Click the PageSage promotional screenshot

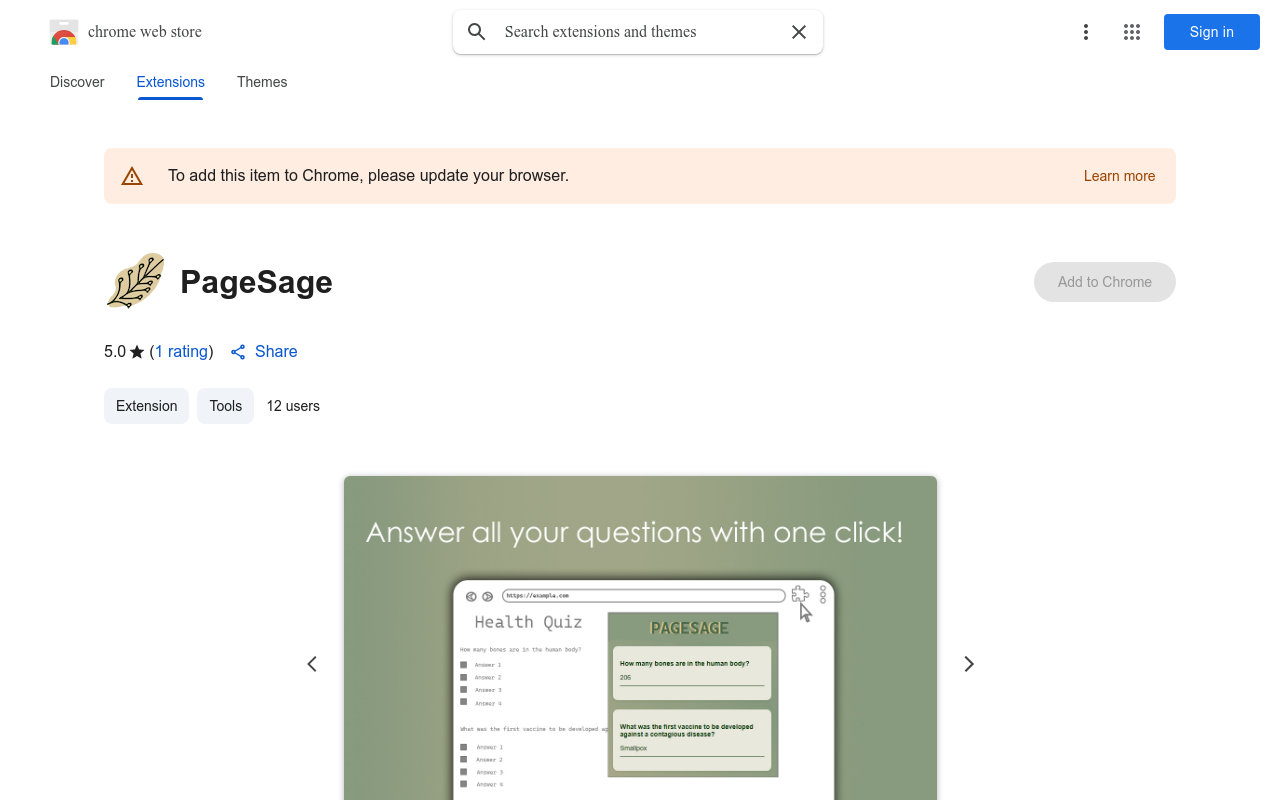tap(640, 638)
